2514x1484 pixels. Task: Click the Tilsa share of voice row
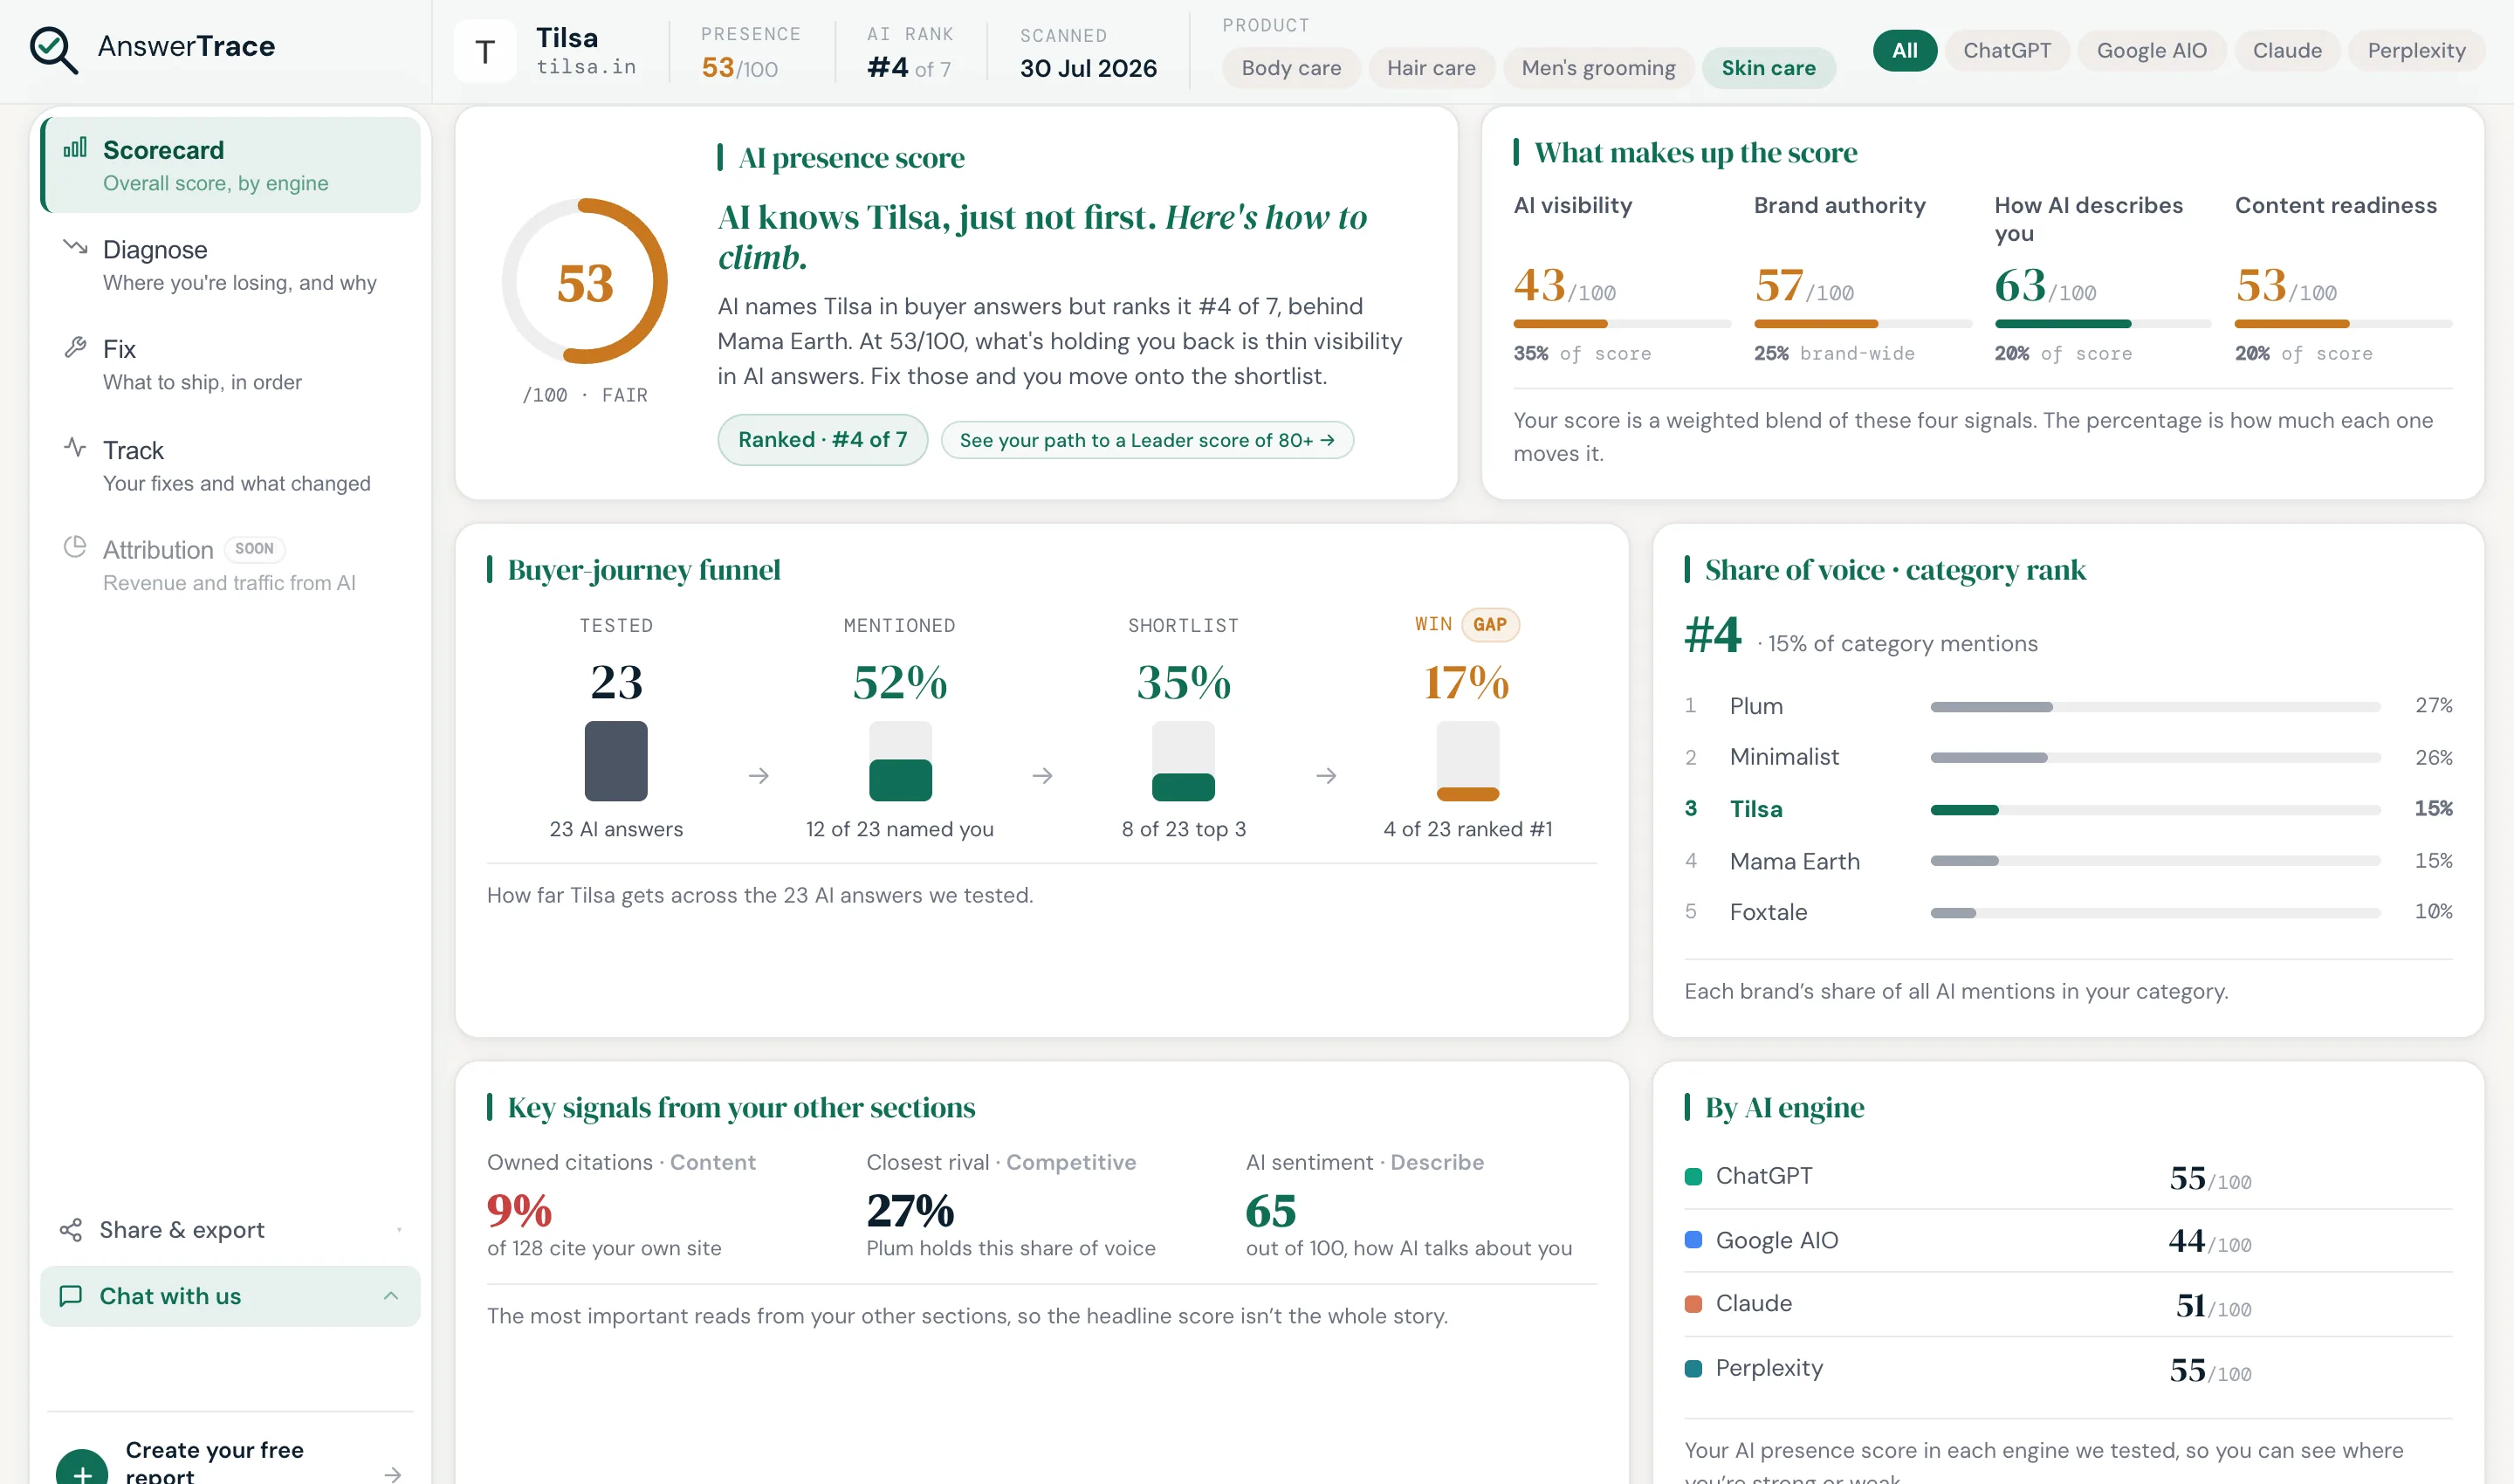click(2068, 809)
